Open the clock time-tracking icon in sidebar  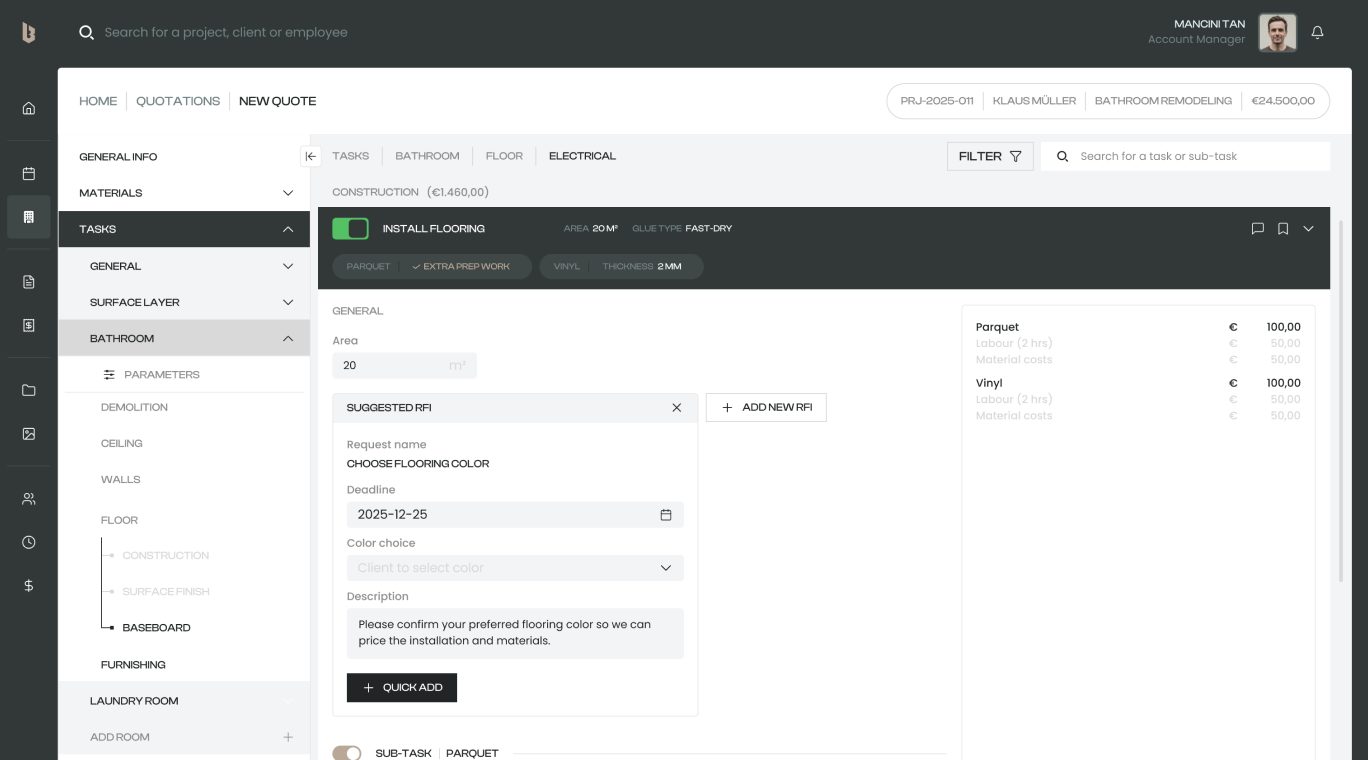[28, 542]
